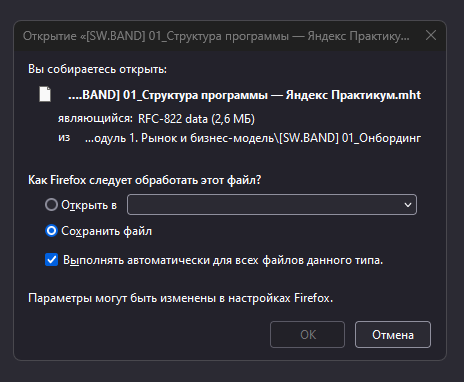Viewport: 464px width, 382px height.
Task: Select the 'Открыть в' radio button
Action: pos(51,205)
